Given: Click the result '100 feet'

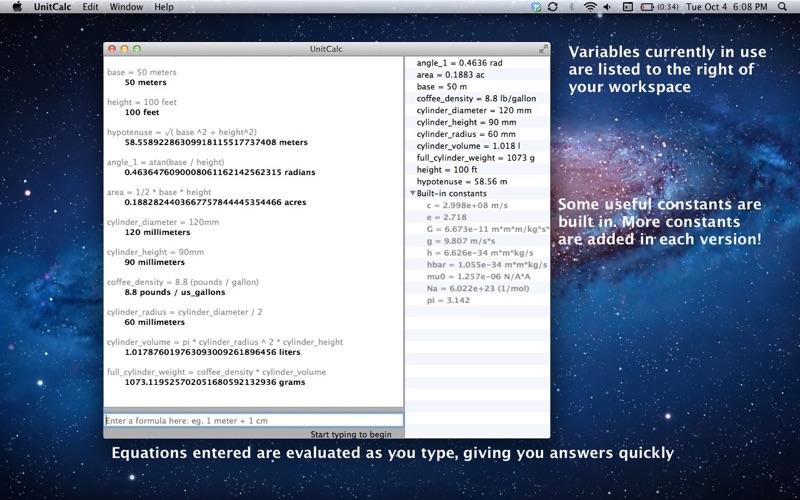Looking at the screenshot, I should click(x=142, y=112).
